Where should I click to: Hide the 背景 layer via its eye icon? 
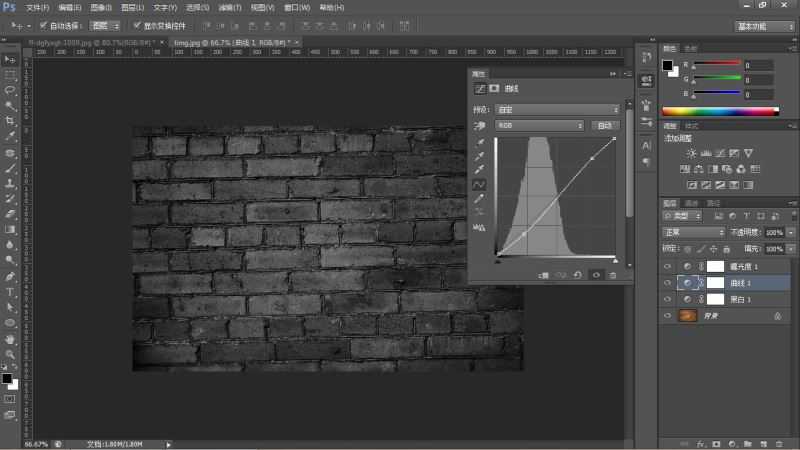(x=668, y=315)
